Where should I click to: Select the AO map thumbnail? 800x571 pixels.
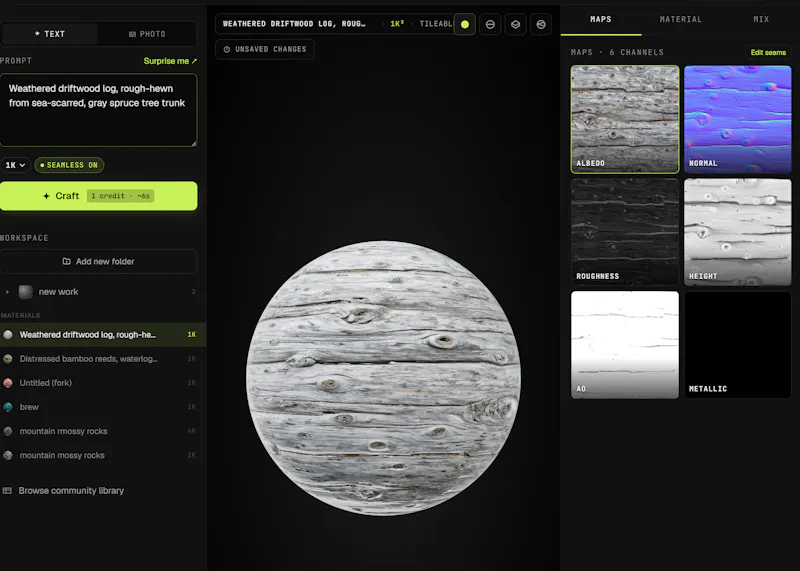(625, 345)
